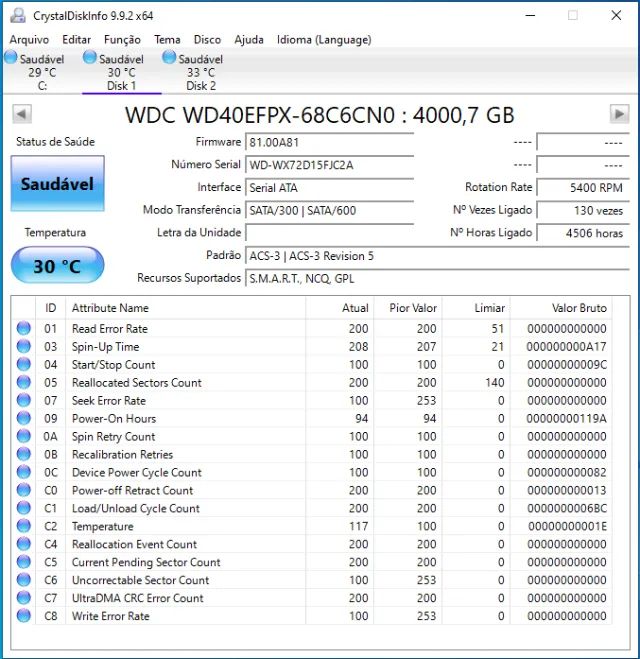Click the Valor Bruto column header

pyautogui.click(x=561, y=308)
